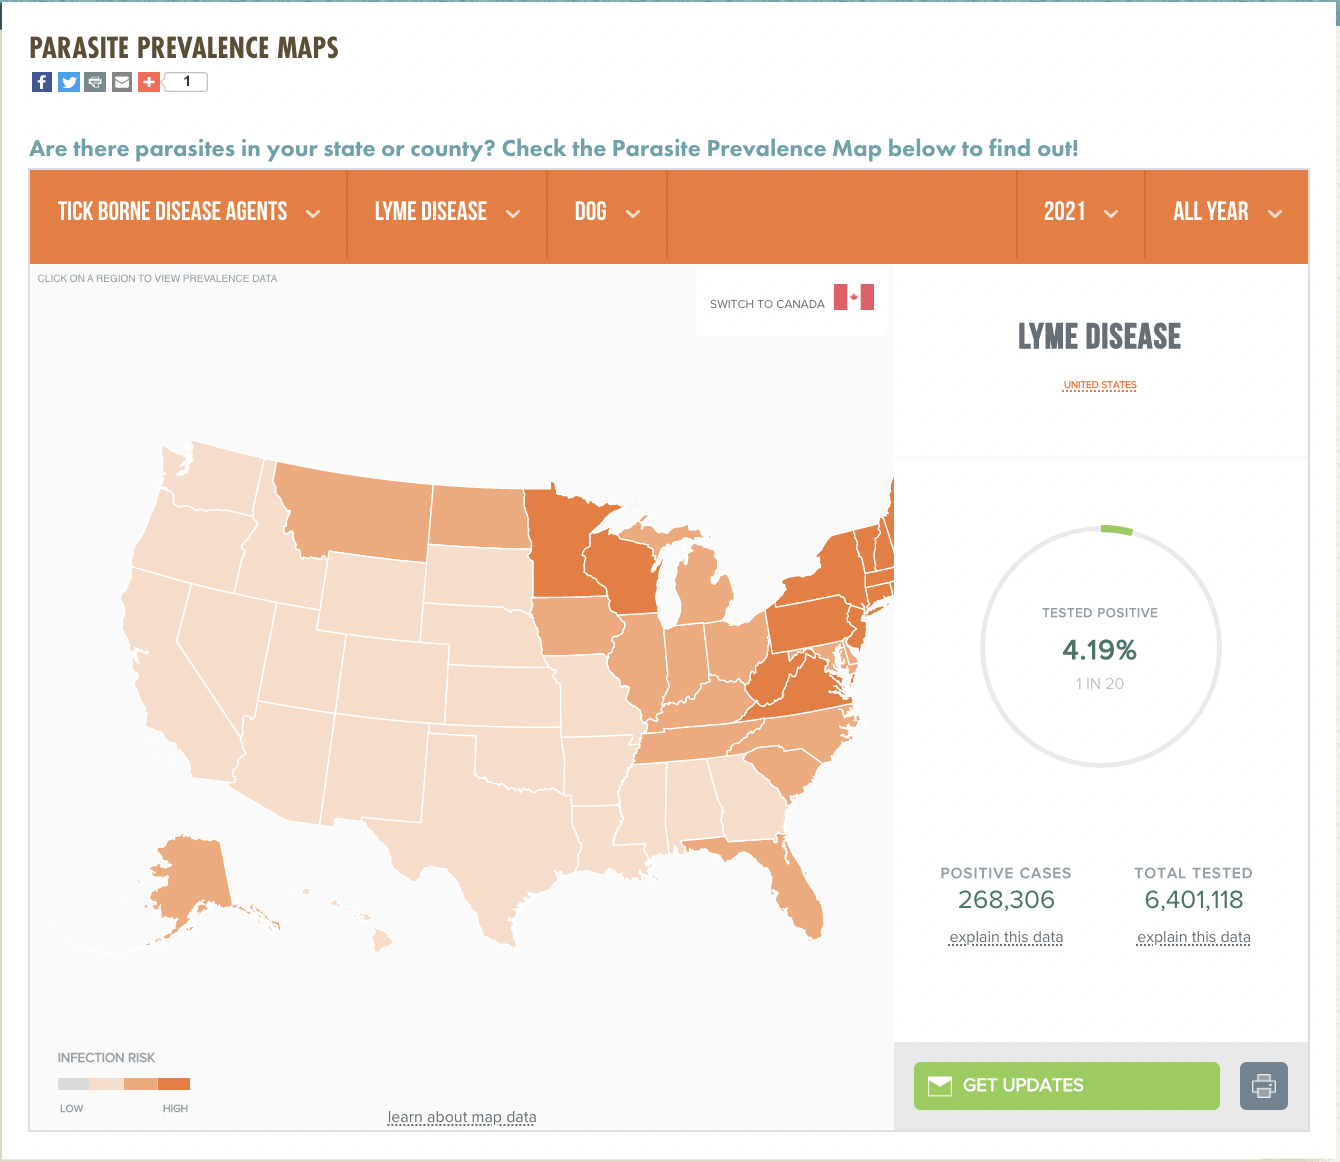Click the envelope icon on Get Updates
The image size is (1340, 1162).
(940, 1086)
